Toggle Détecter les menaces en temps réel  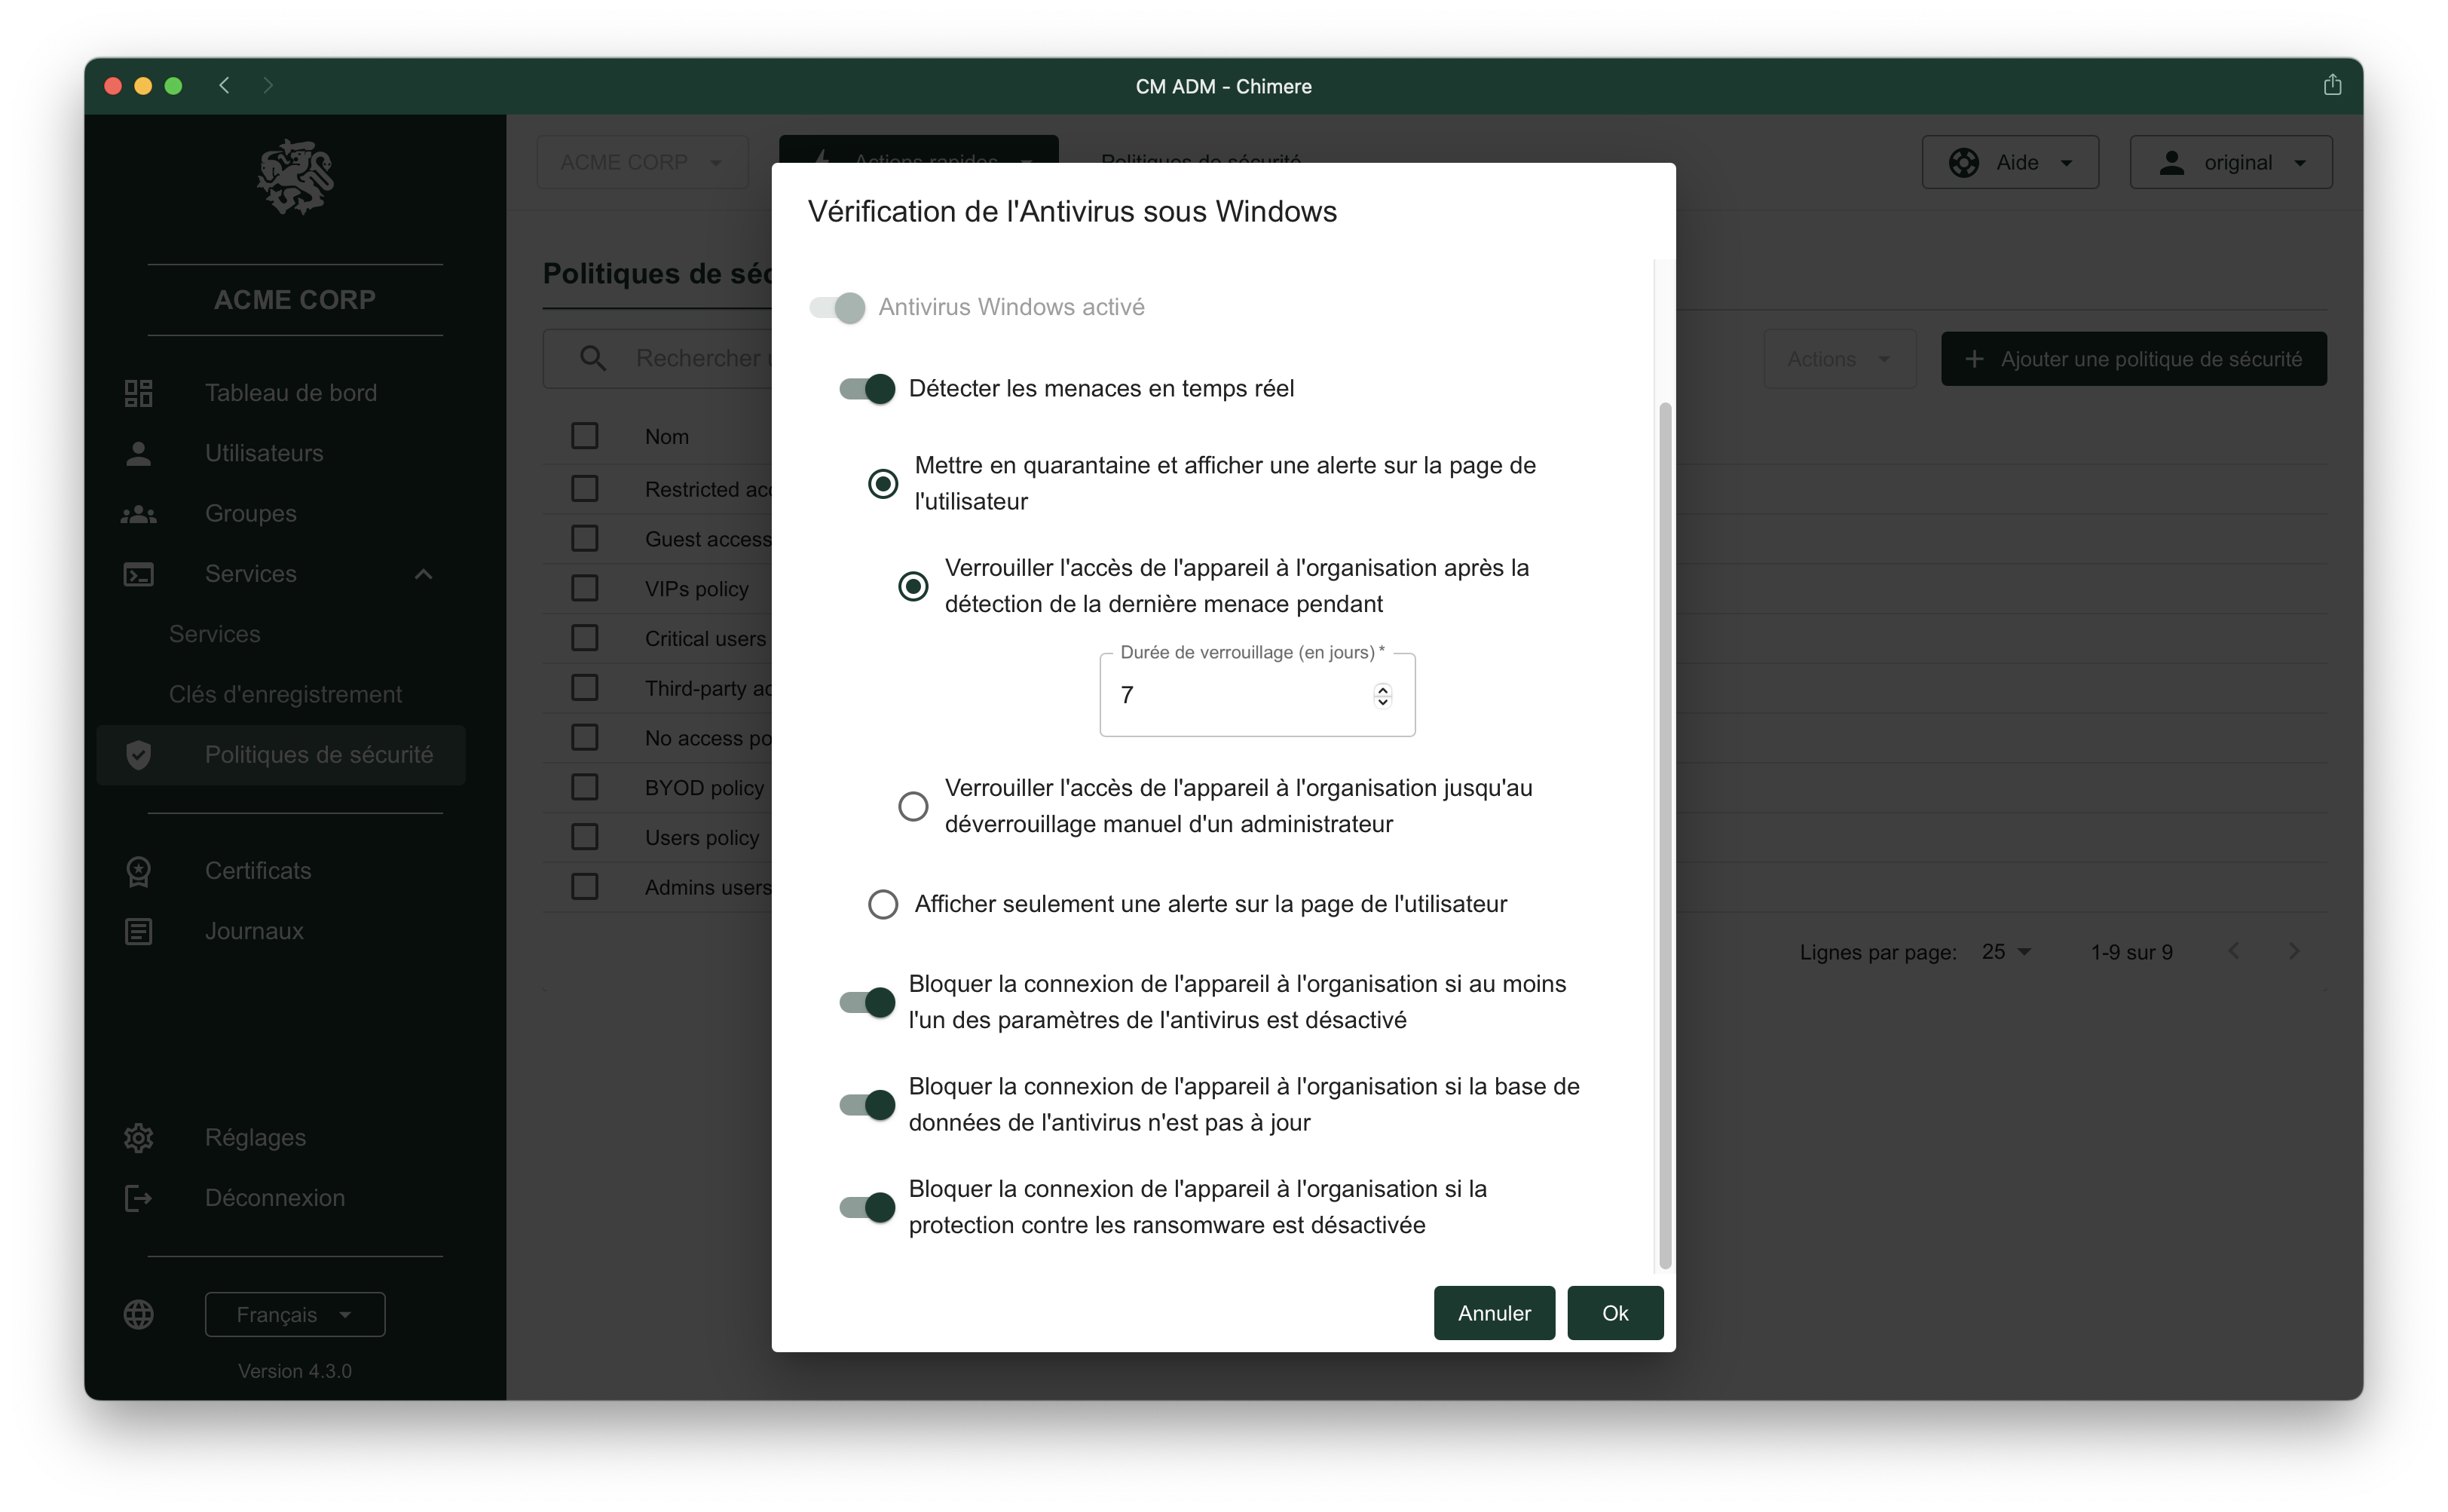[867, 388]
